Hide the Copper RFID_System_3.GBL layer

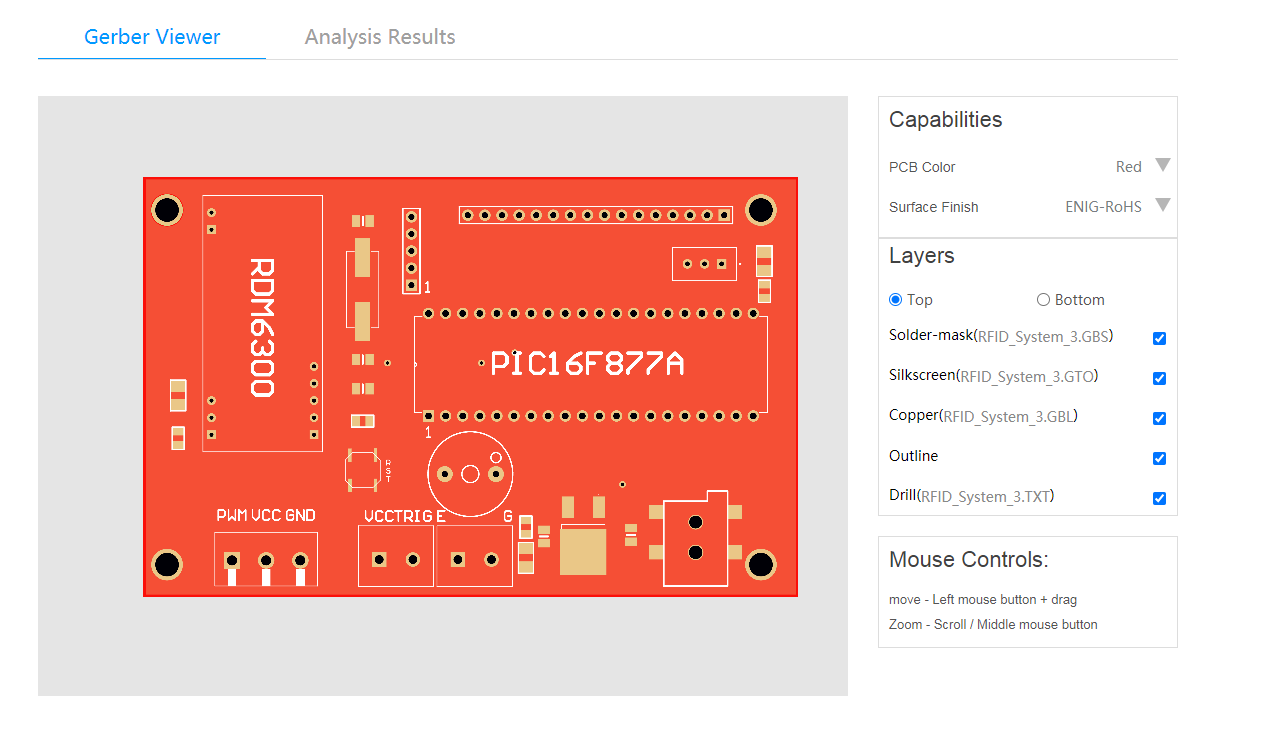point(1159,418)
